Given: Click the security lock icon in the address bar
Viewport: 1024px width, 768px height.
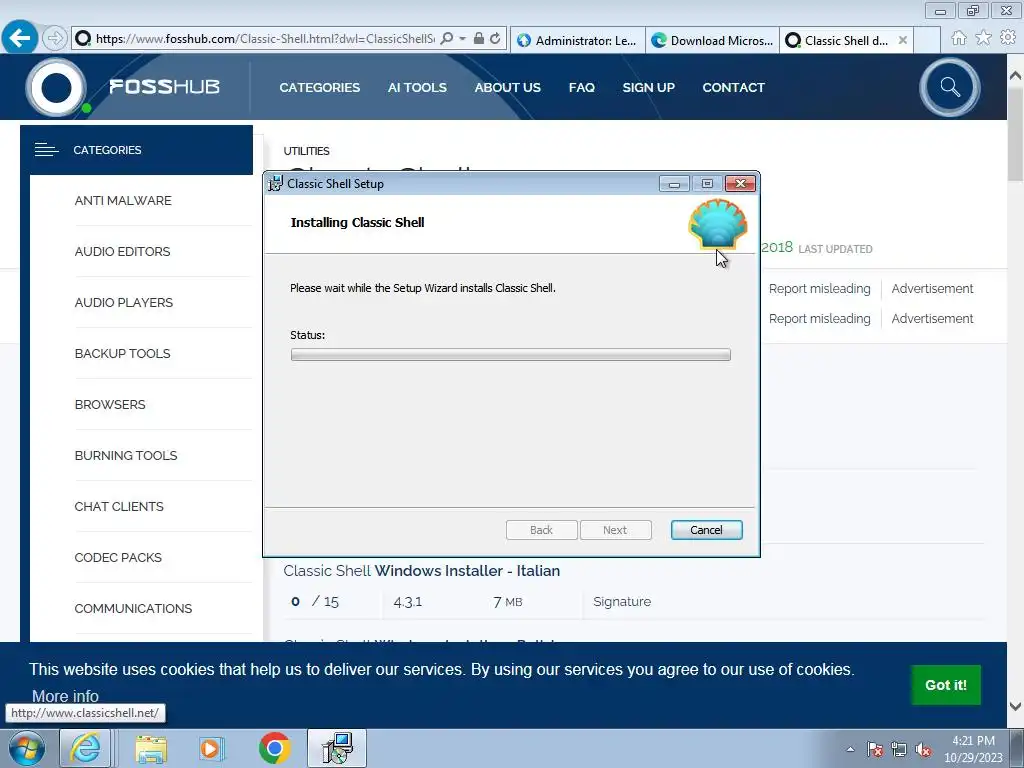Looking at the screenshot, I should 479,39.
